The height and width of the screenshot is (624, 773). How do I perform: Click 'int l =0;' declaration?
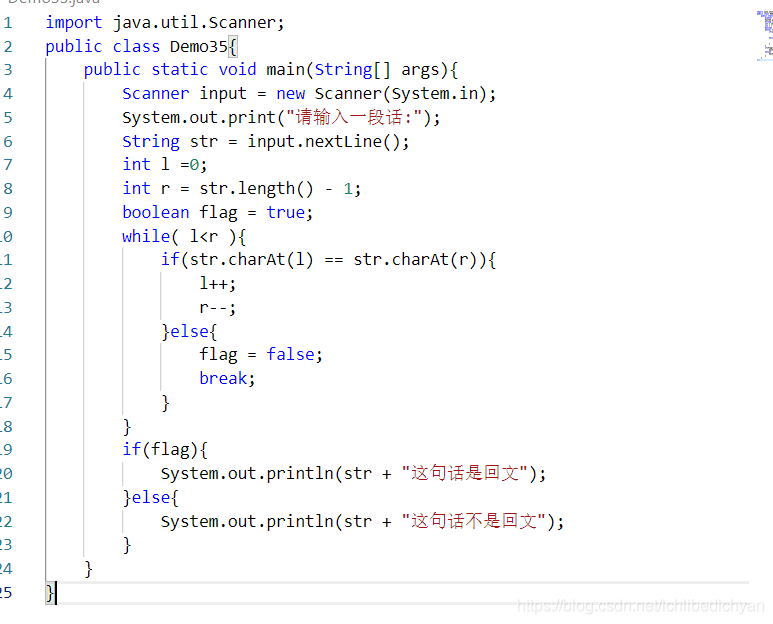click(165, 165)
